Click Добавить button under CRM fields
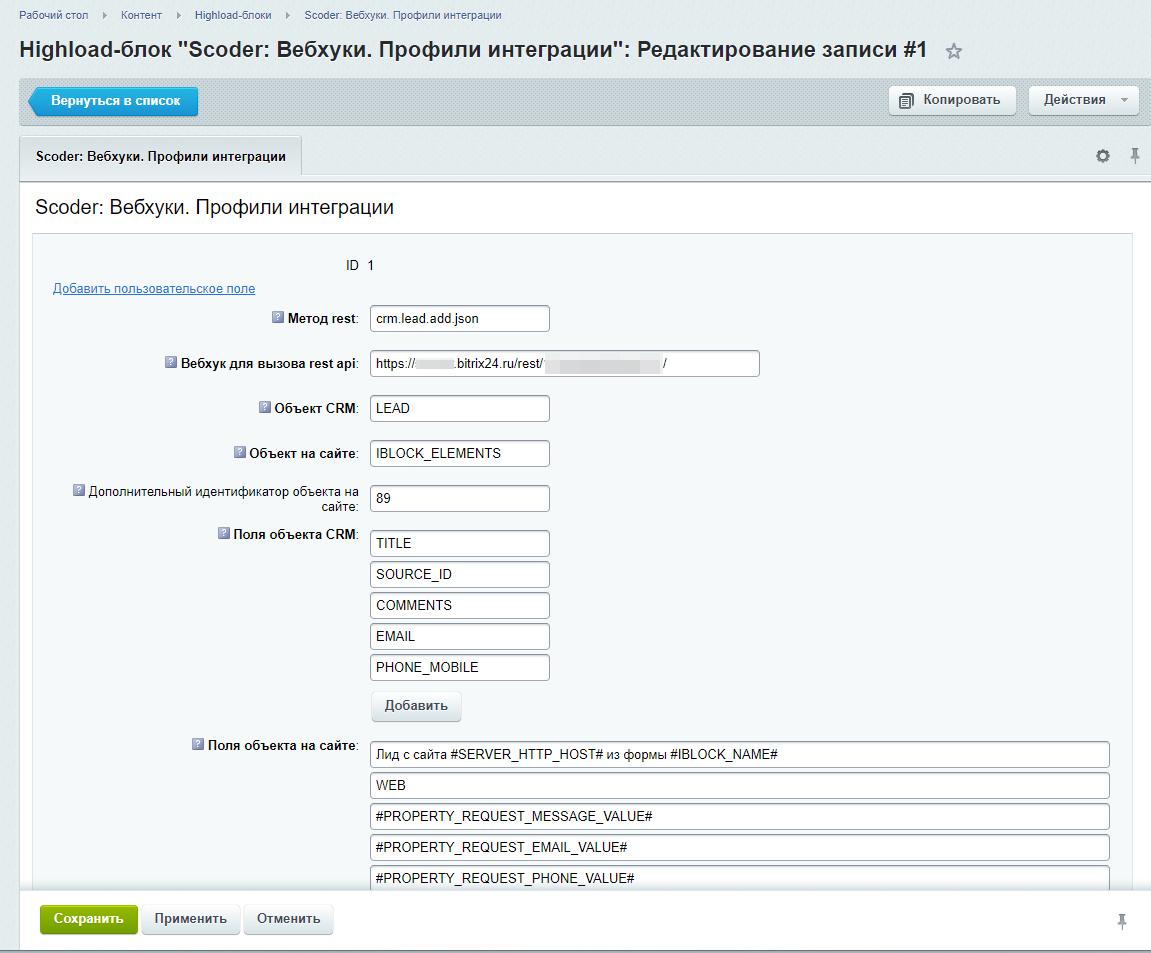1151x953 pixels. 416,706
